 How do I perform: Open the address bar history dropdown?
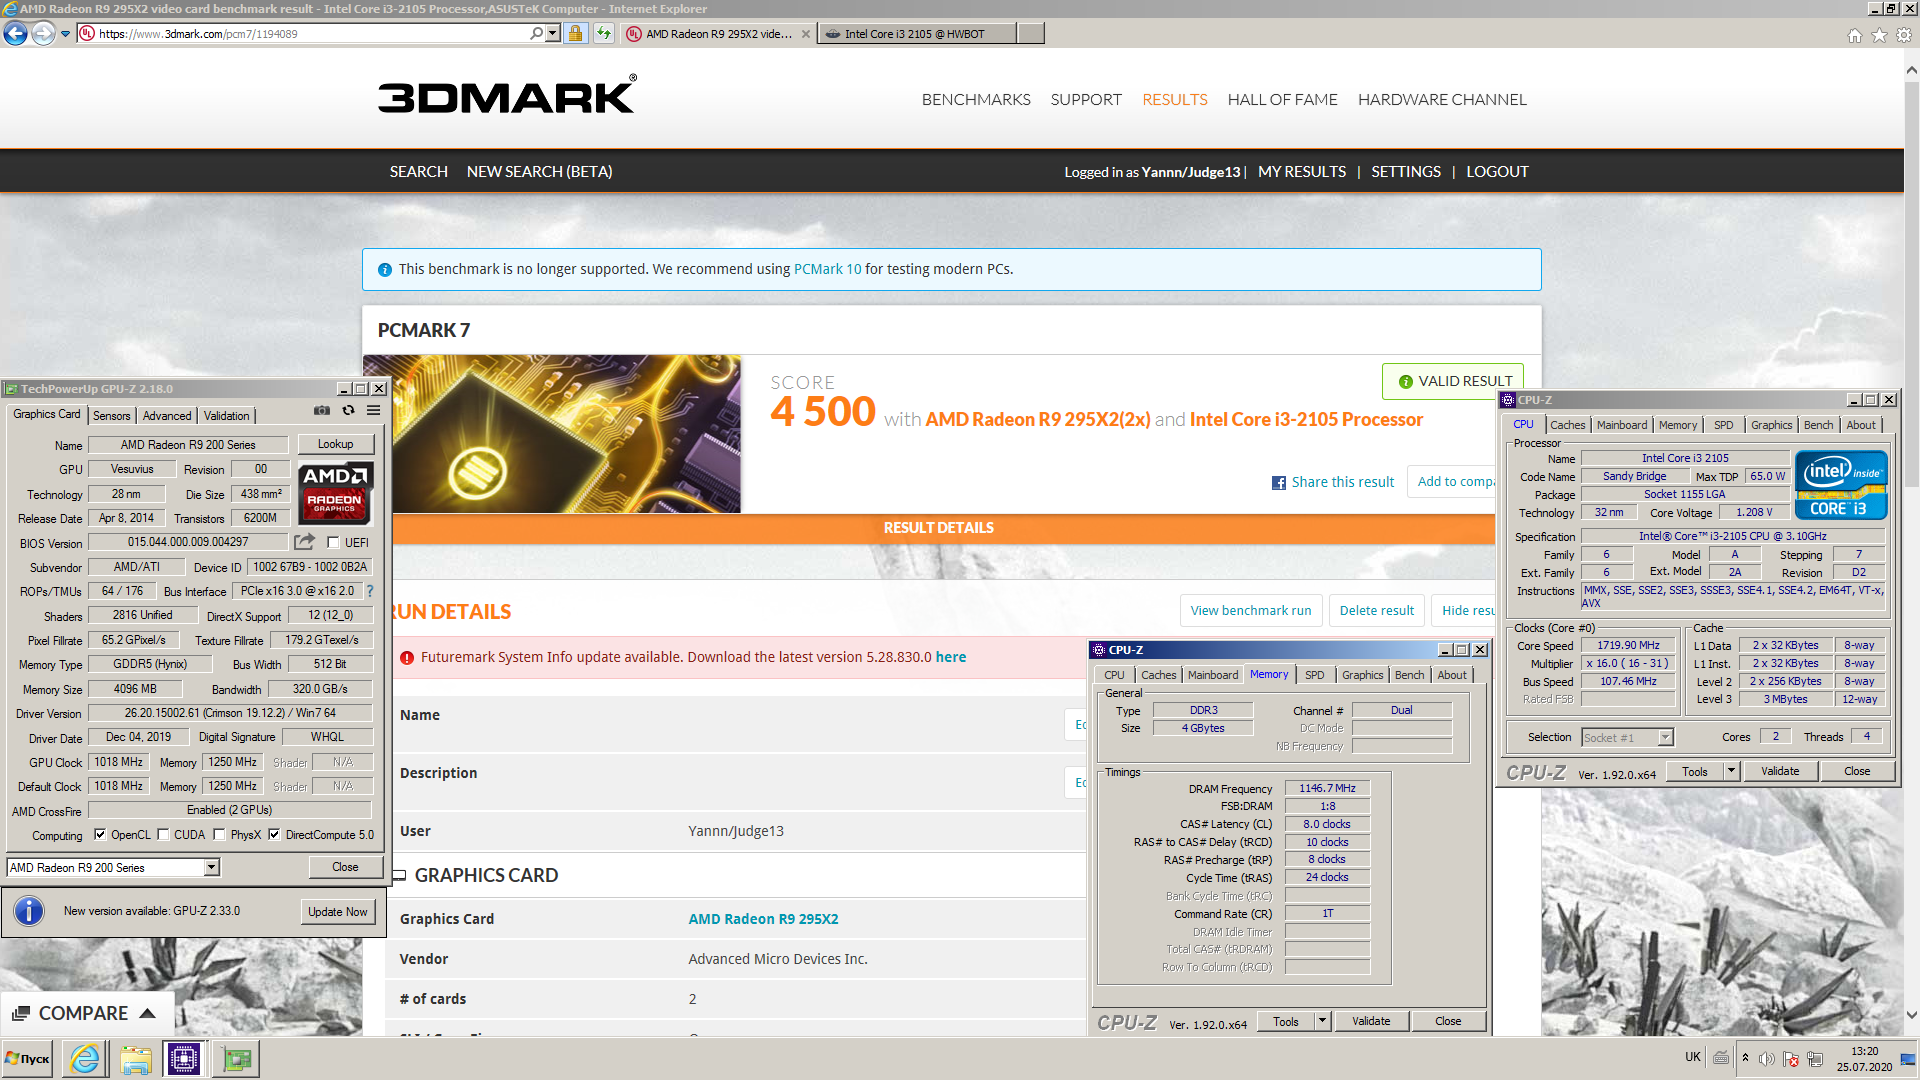[552, 33]
